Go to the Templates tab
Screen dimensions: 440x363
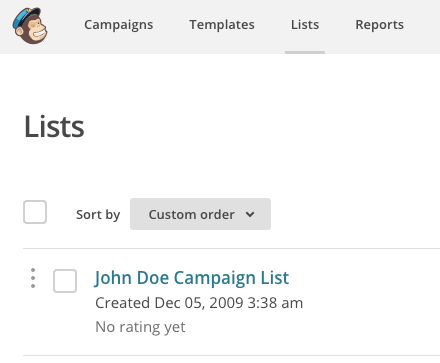(222, 25)
